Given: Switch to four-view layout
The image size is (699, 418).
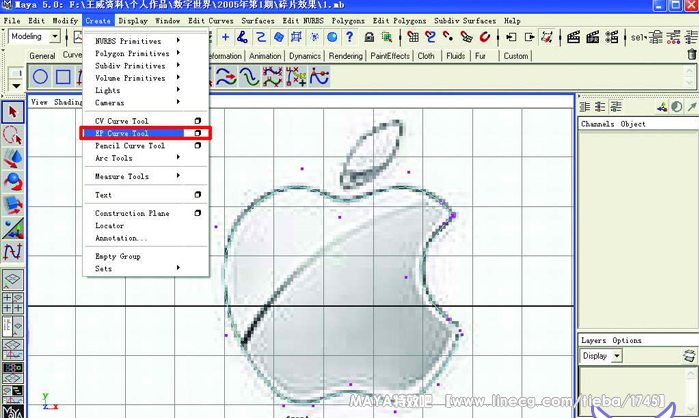Looking at the screenshot, I should click(x=12, y=302).
